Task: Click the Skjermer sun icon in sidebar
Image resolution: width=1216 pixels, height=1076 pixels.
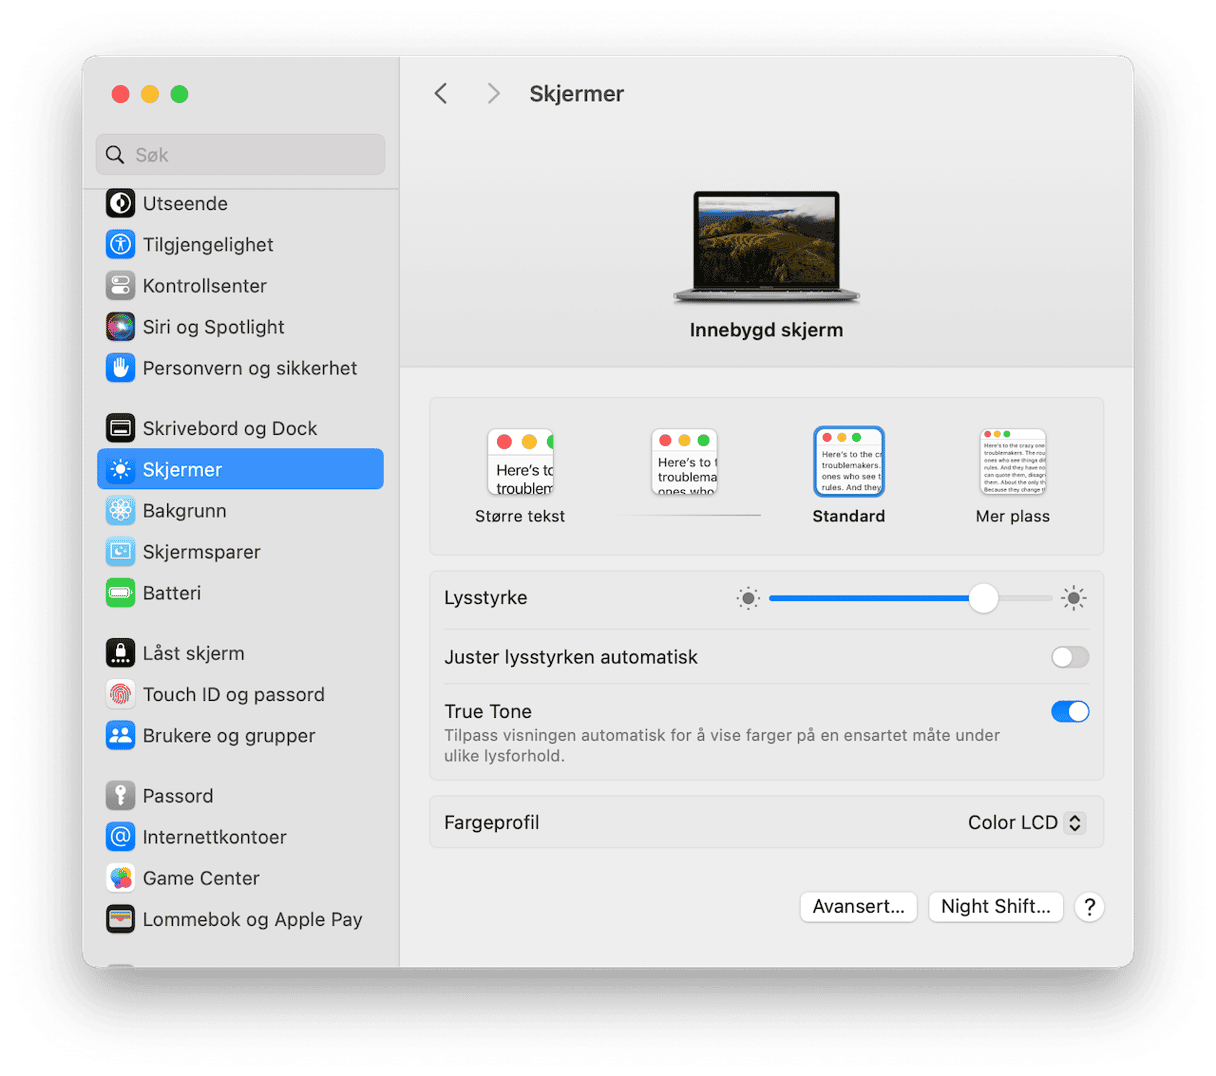Action: click(120, 469)
